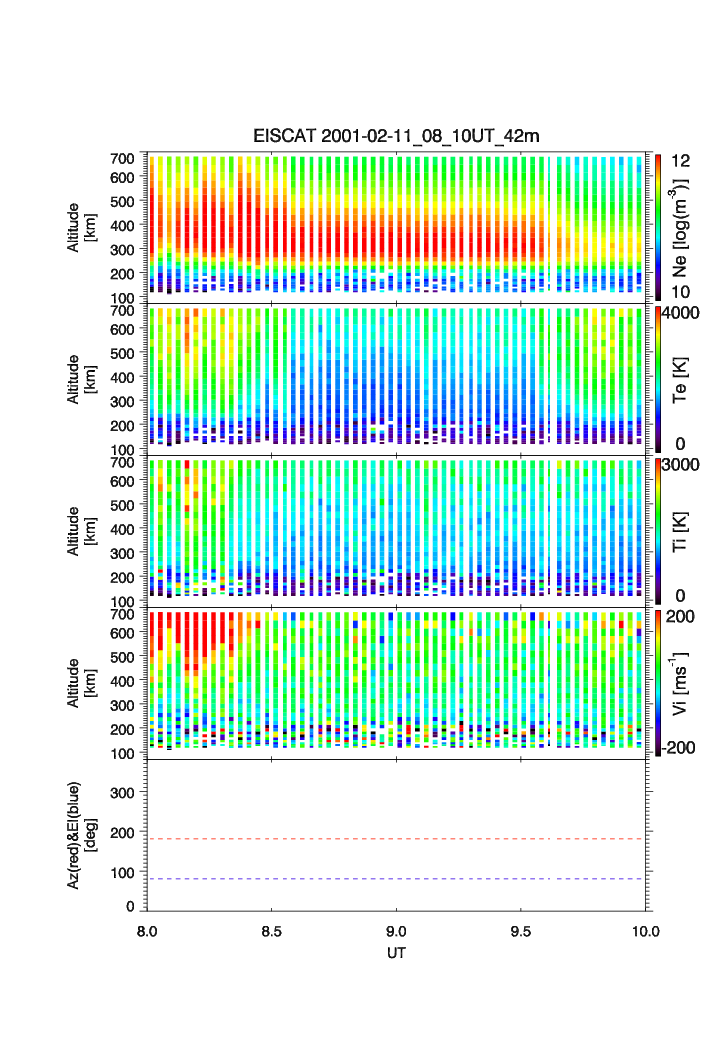Select the 8.0 tick label on the UT axis
The image size is (708, 1063).
tap(147, 931)
